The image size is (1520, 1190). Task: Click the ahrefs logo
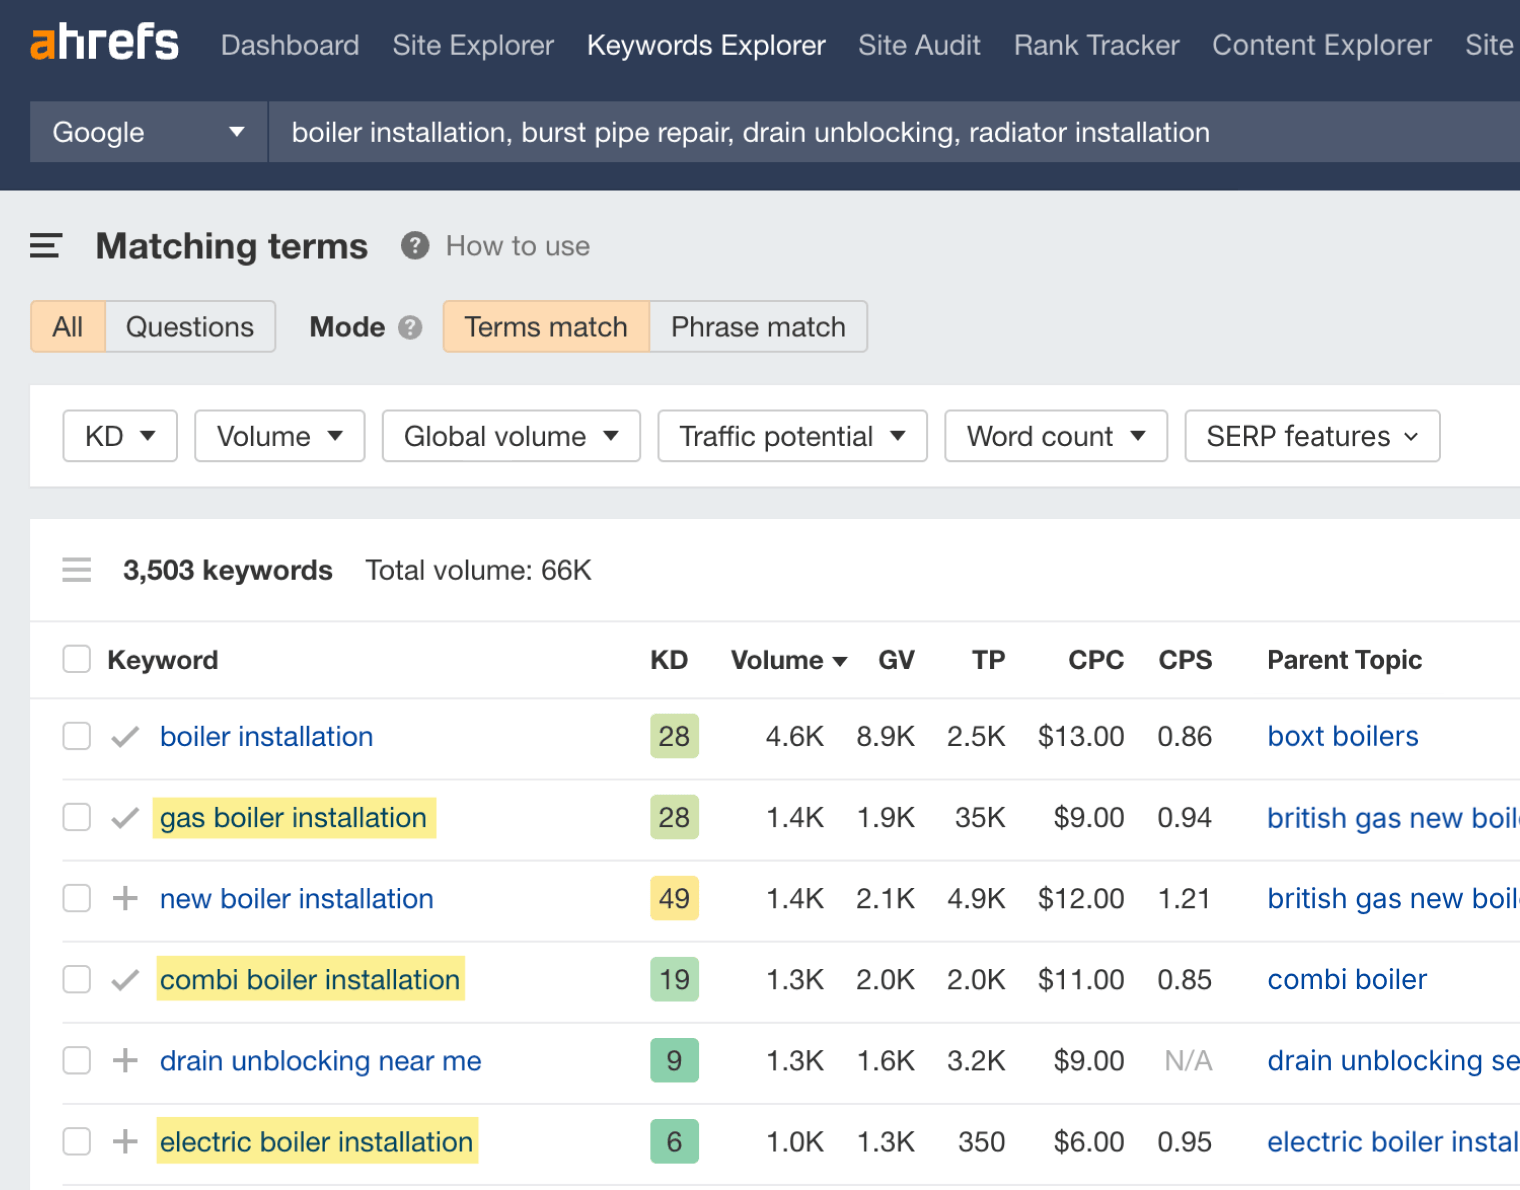[103, 42]
